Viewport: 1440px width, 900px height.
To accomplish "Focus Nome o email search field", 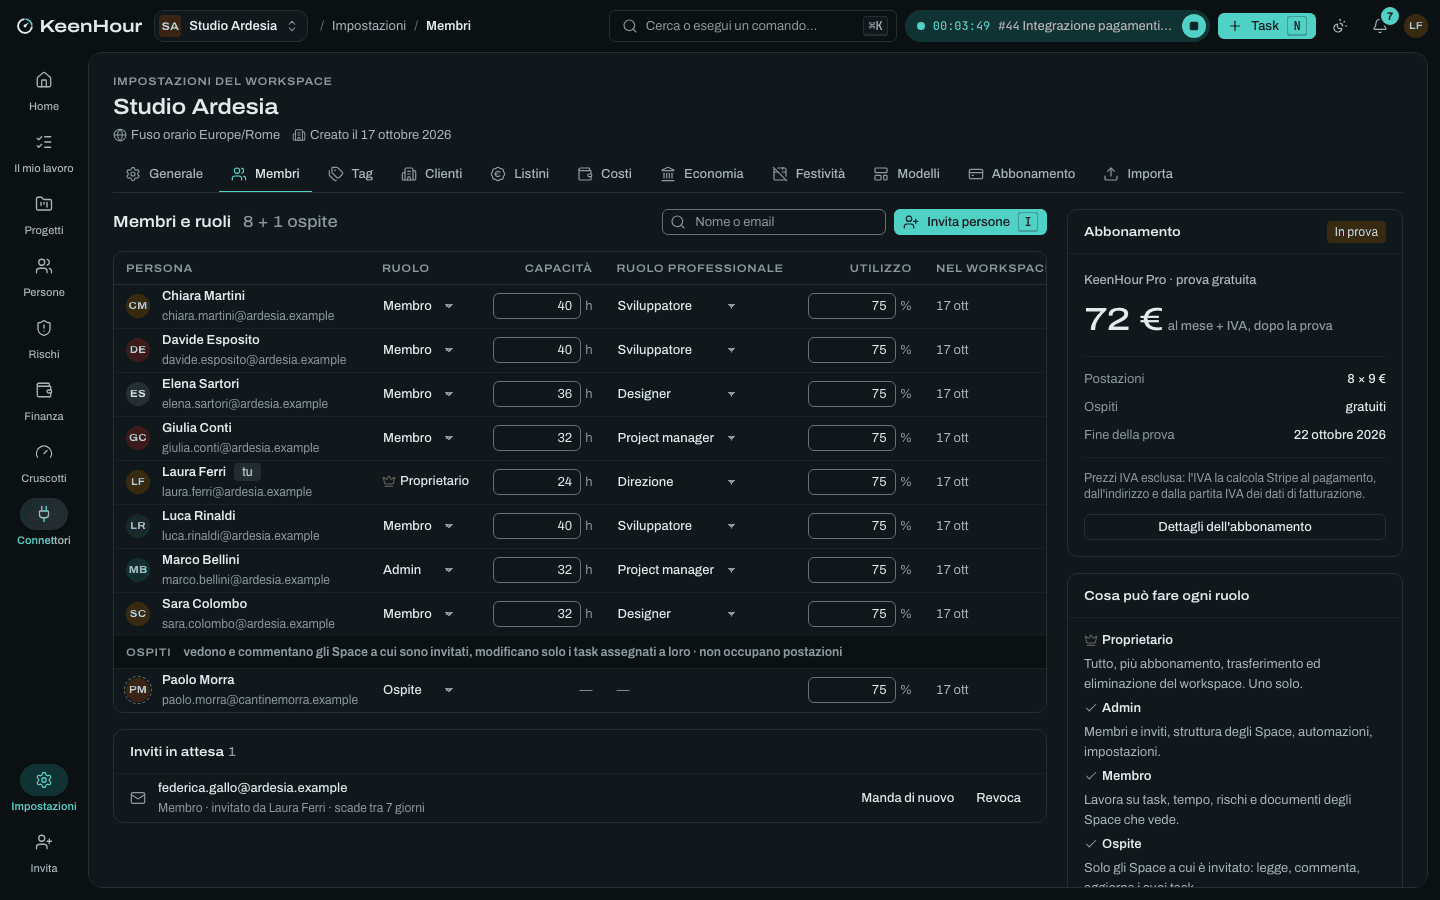I will pos(774,222).
